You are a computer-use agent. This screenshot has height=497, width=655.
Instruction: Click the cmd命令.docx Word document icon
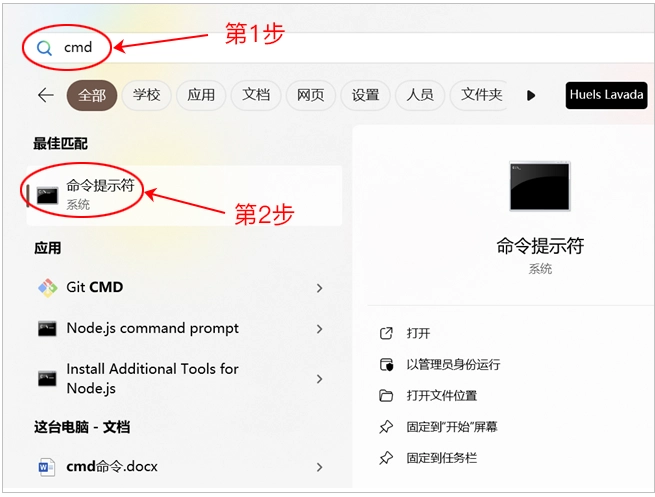click(47, 467)
